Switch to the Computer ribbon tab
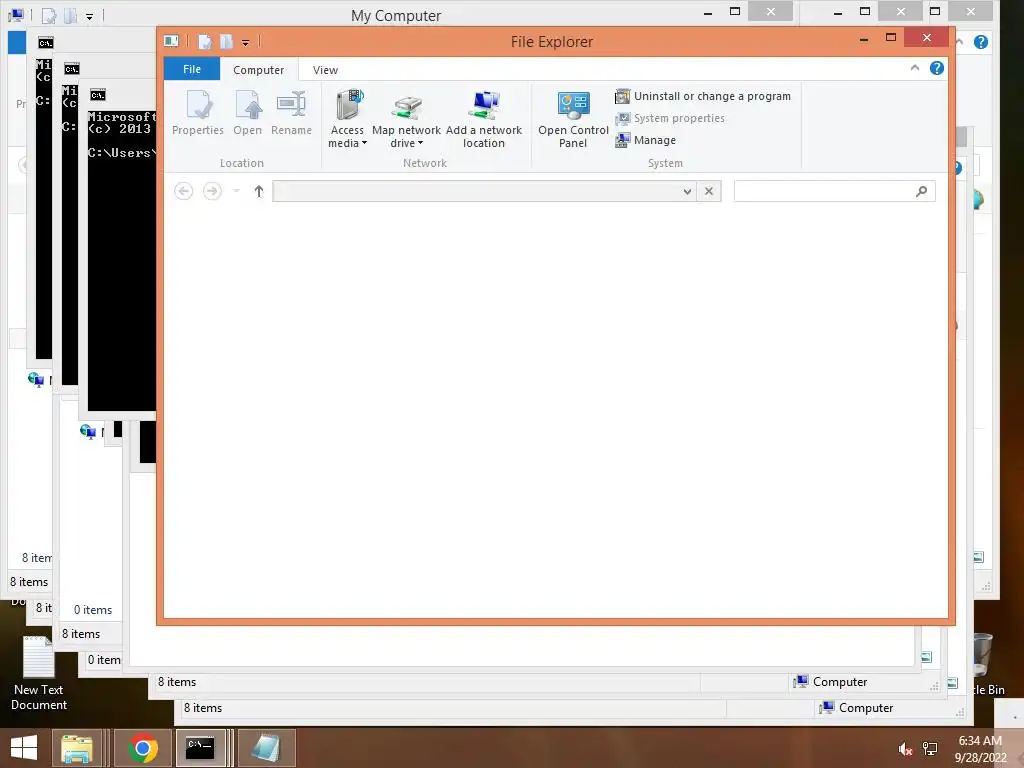Screen dimensions: 1024x768 (259, 70)
